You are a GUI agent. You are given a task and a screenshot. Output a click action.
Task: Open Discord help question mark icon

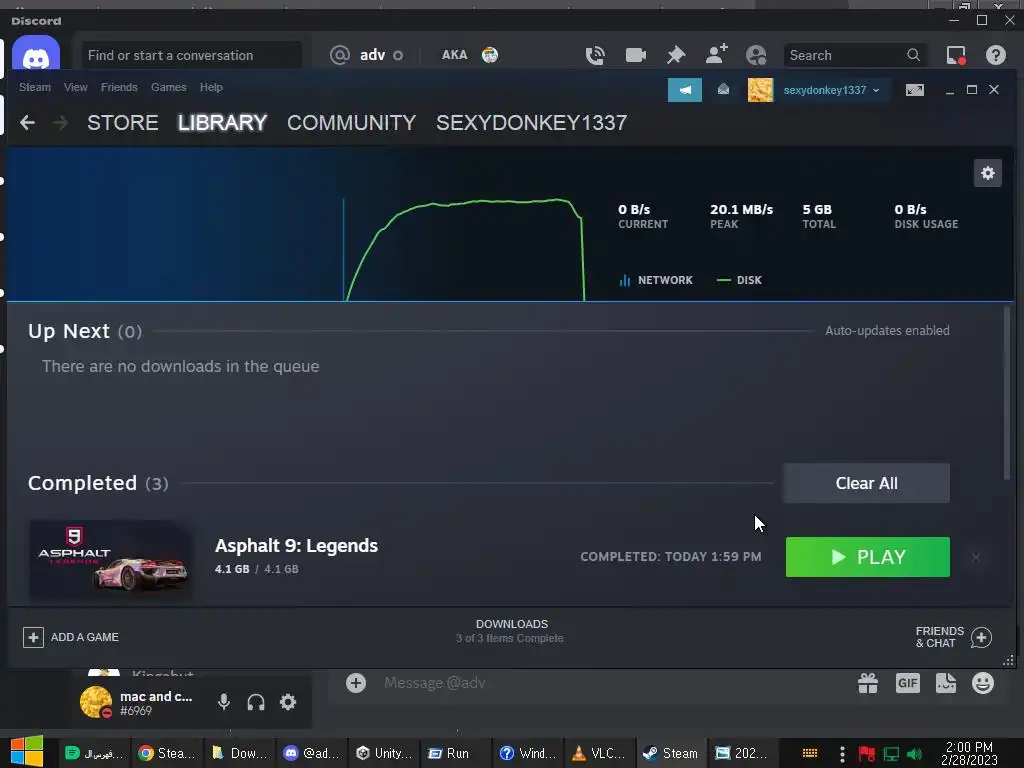tap(995, 56)
